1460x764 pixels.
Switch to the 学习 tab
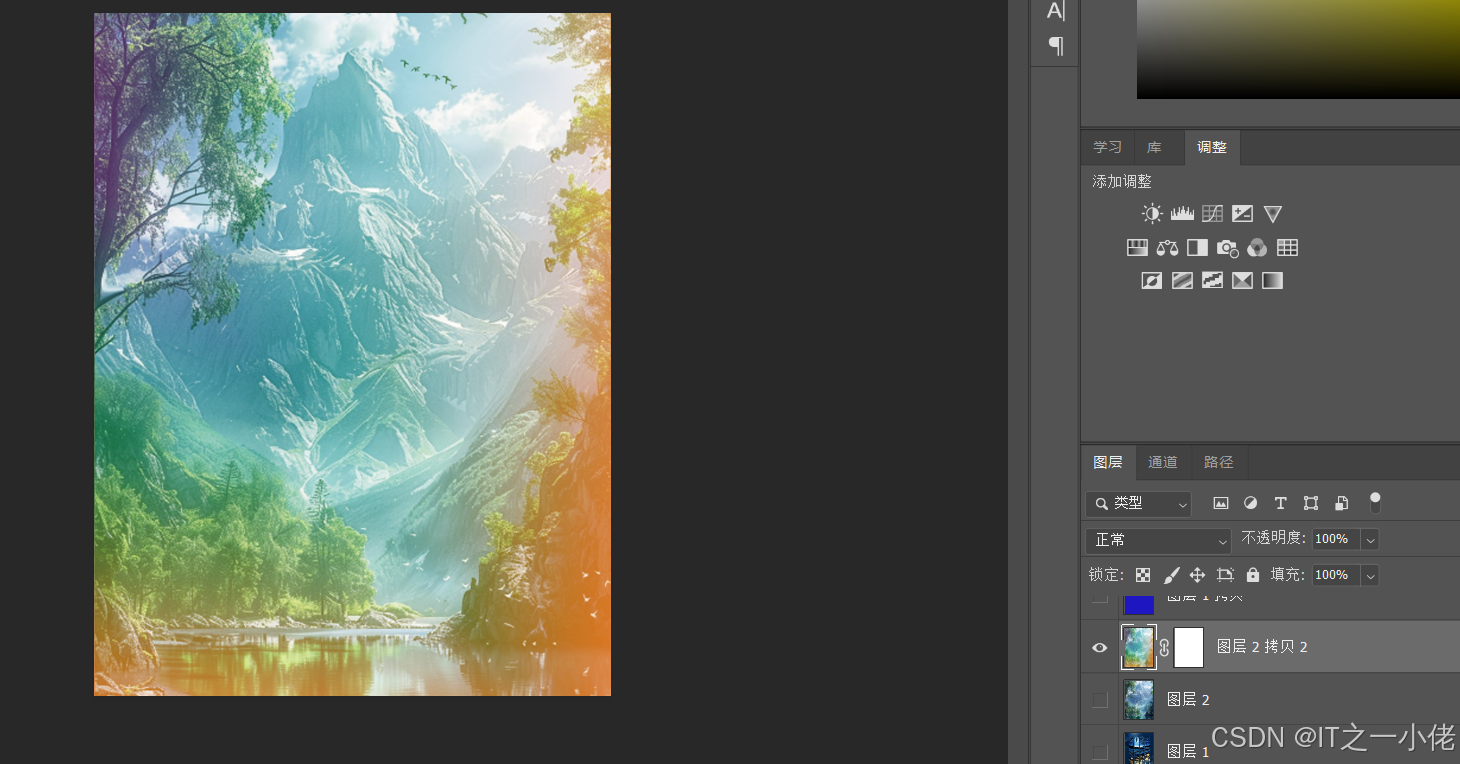[1107, 147]
